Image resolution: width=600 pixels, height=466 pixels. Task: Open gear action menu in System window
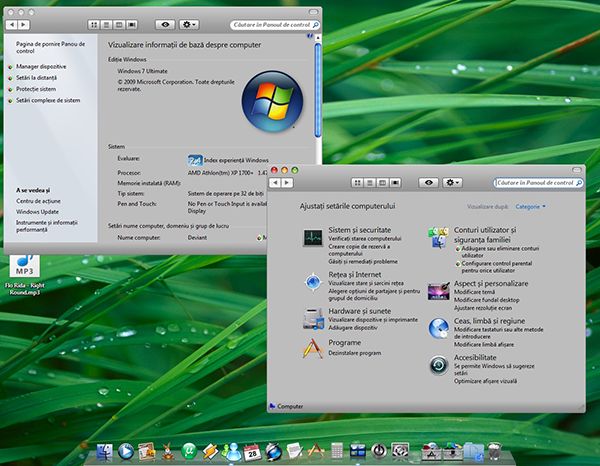[x=189, y=24]
